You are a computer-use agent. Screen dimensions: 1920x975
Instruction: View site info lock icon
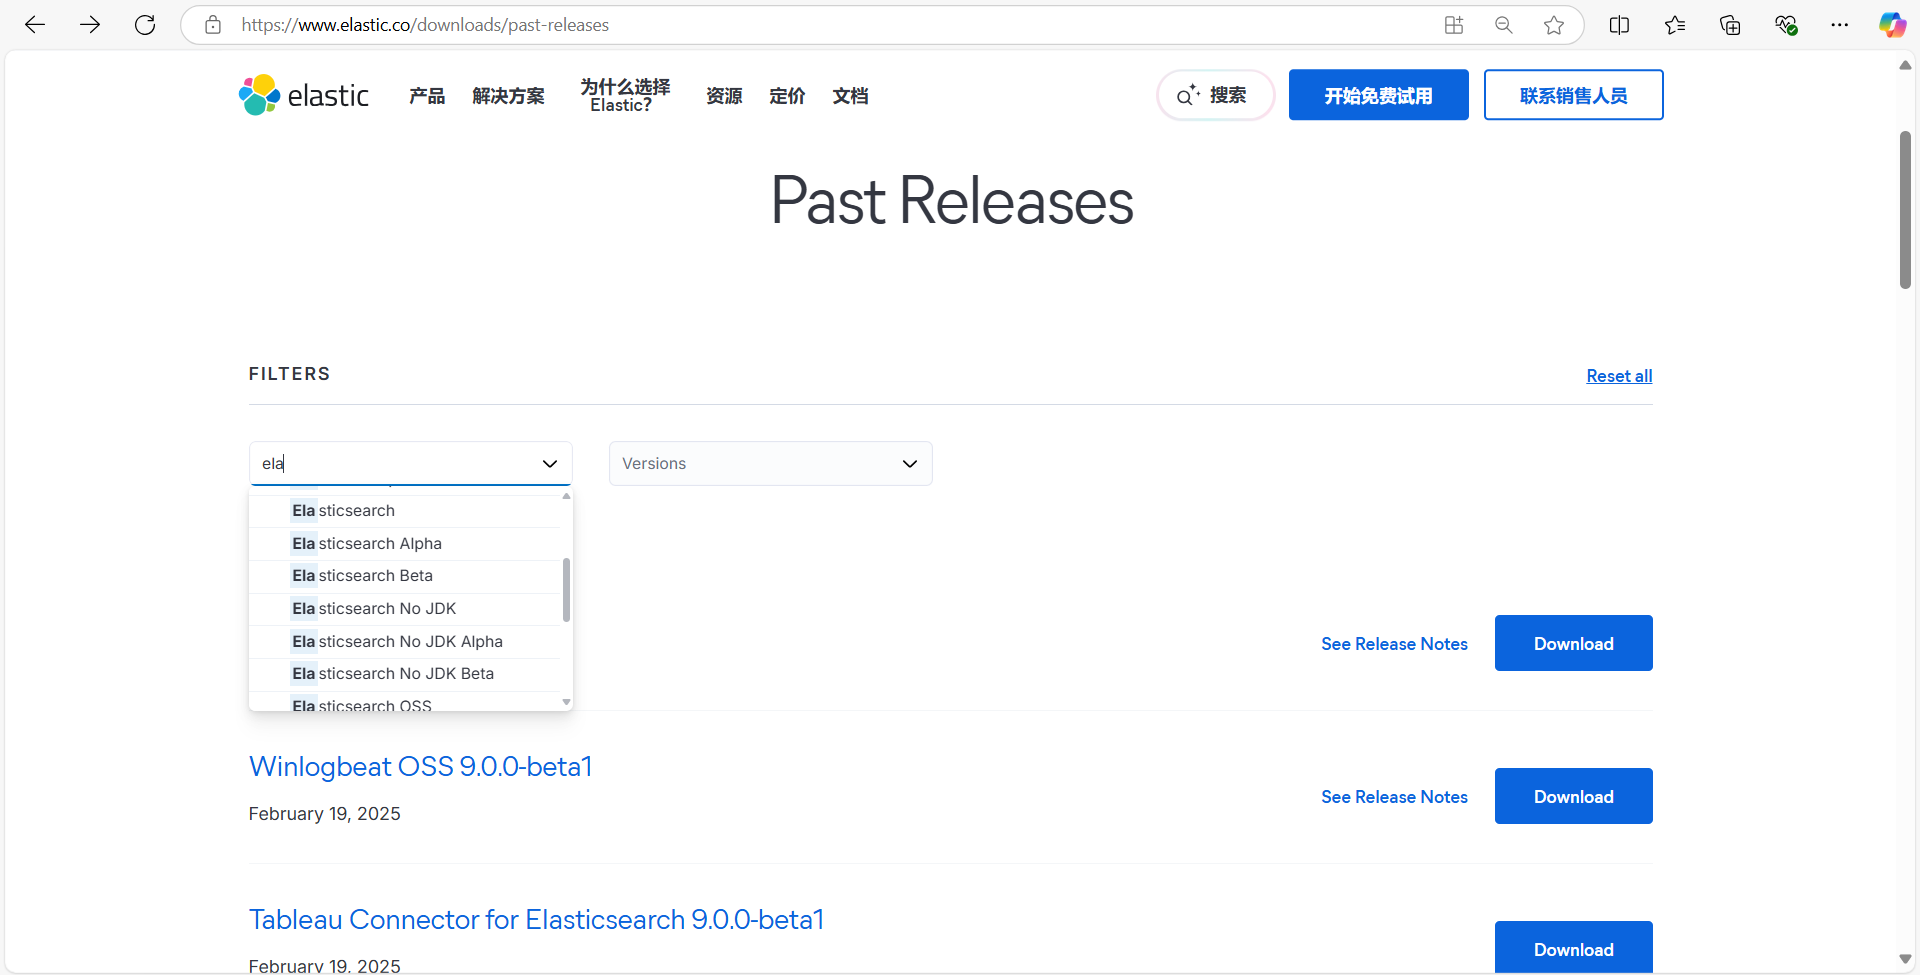pos(213,25)
